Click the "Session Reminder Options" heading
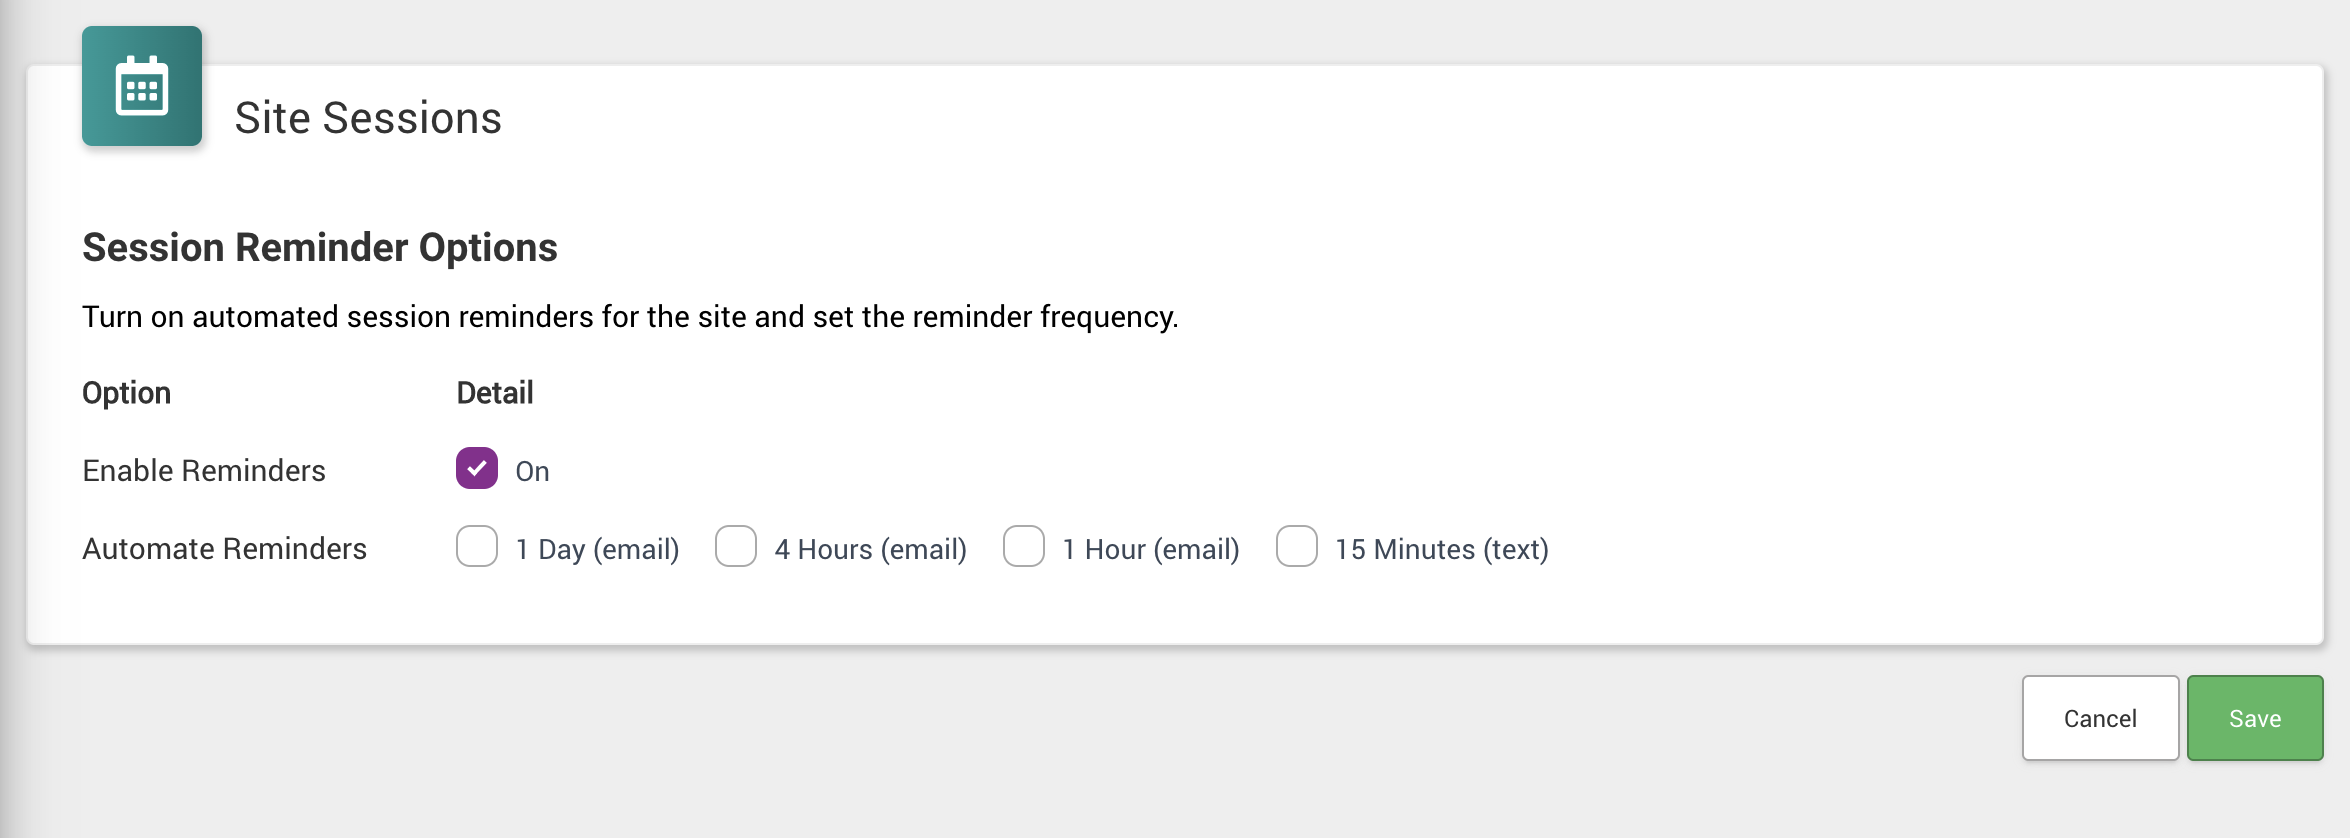This screenshot has height=838, width=2350. (320, 247)
